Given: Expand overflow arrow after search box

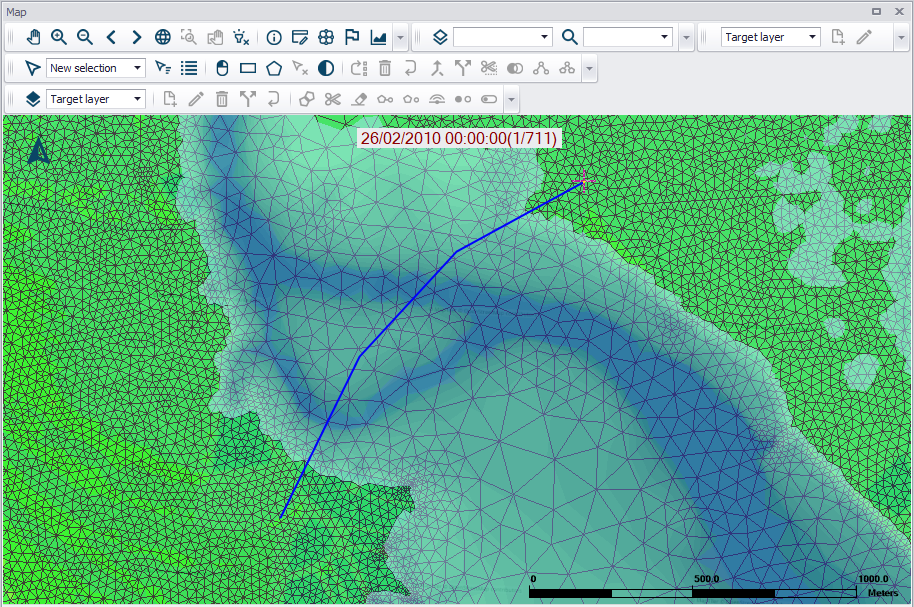Looking at the screenshot, I should click(x=687, y=37).
